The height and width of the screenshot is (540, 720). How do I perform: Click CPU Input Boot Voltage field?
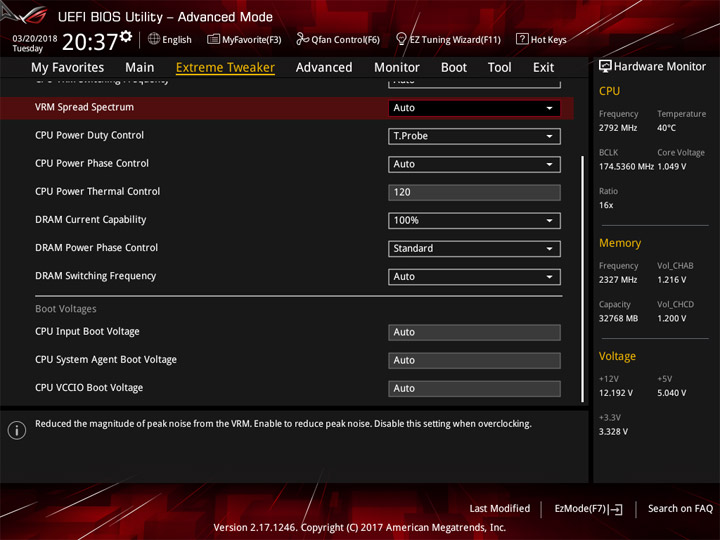(x=474, y=332)
